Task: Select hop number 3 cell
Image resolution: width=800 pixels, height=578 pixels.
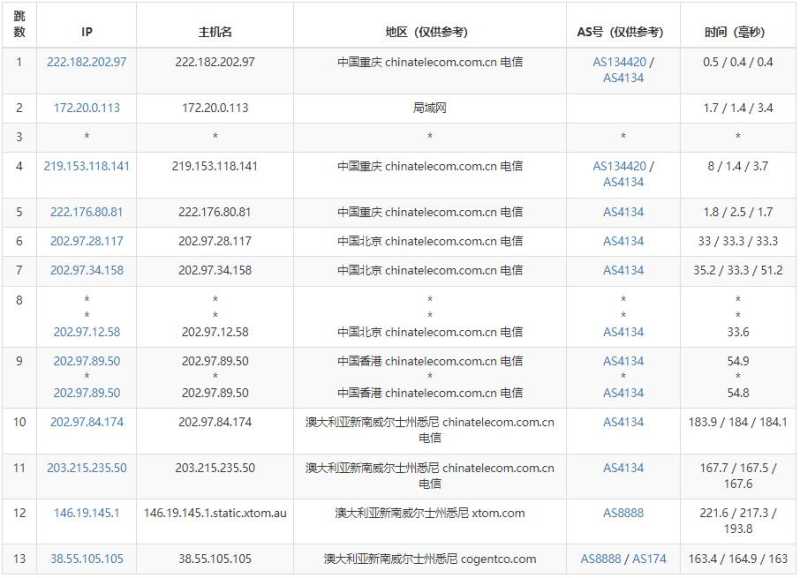Action: pyautogui.click(x=19, y=137)
